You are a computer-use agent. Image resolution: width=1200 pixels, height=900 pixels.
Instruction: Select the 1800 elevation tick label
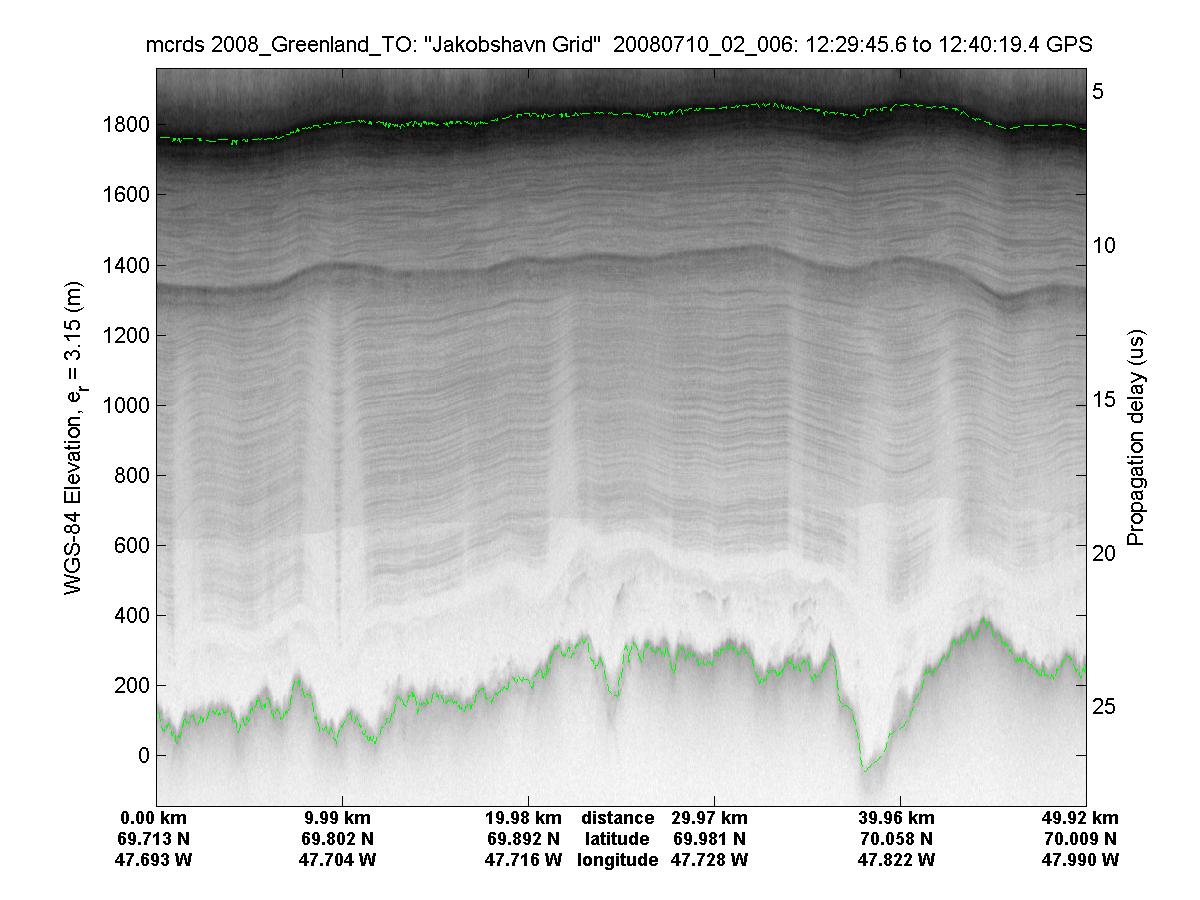(x=128, y=125)
